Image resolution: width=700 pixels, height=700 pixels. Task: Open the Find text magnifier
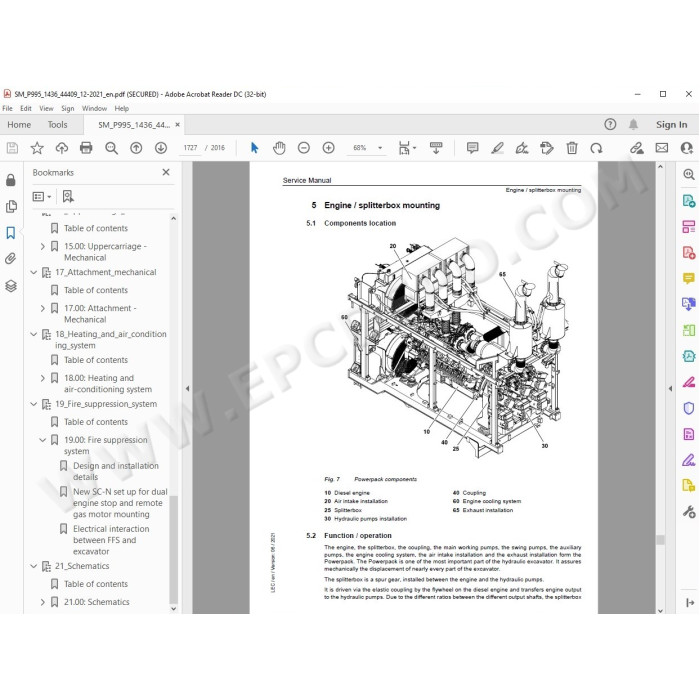click(x=111, y=148)
